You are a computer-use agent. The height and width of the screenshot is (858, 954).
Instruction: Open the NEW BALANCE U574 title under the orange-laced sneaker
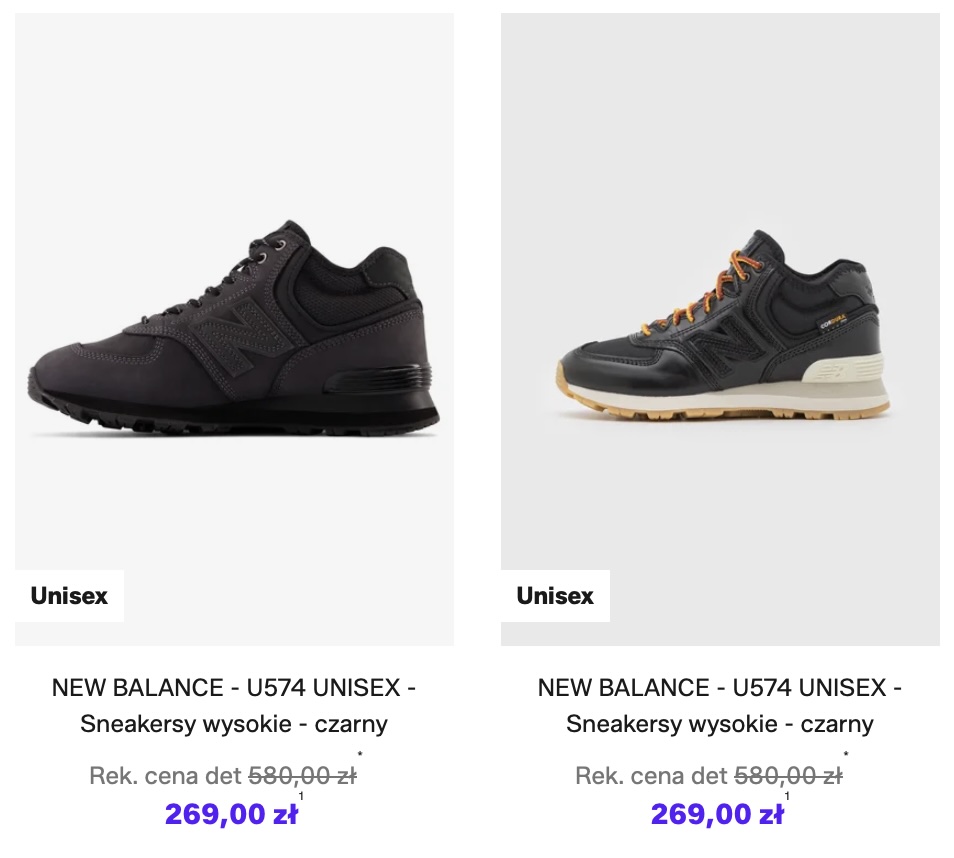pyautogui.click(x=720, y=688)
